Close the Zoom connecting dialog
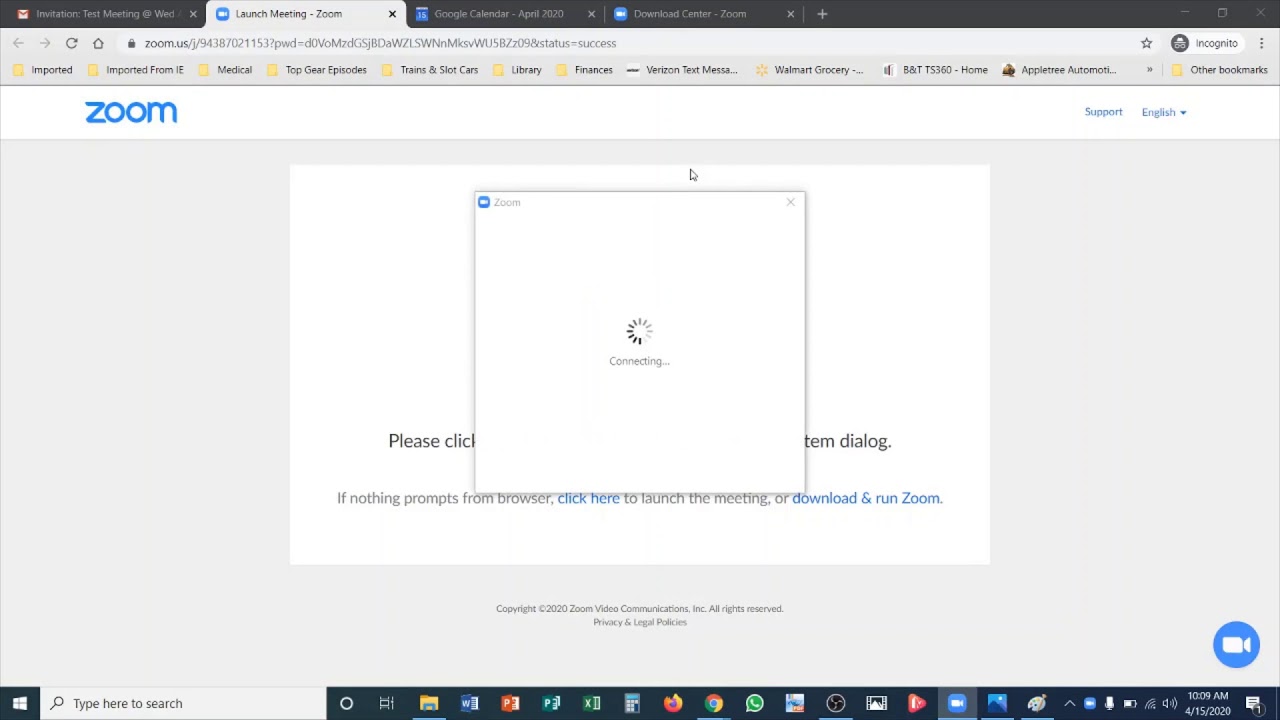This screenshot has width=1280, height=720. [x=790, y=202]
